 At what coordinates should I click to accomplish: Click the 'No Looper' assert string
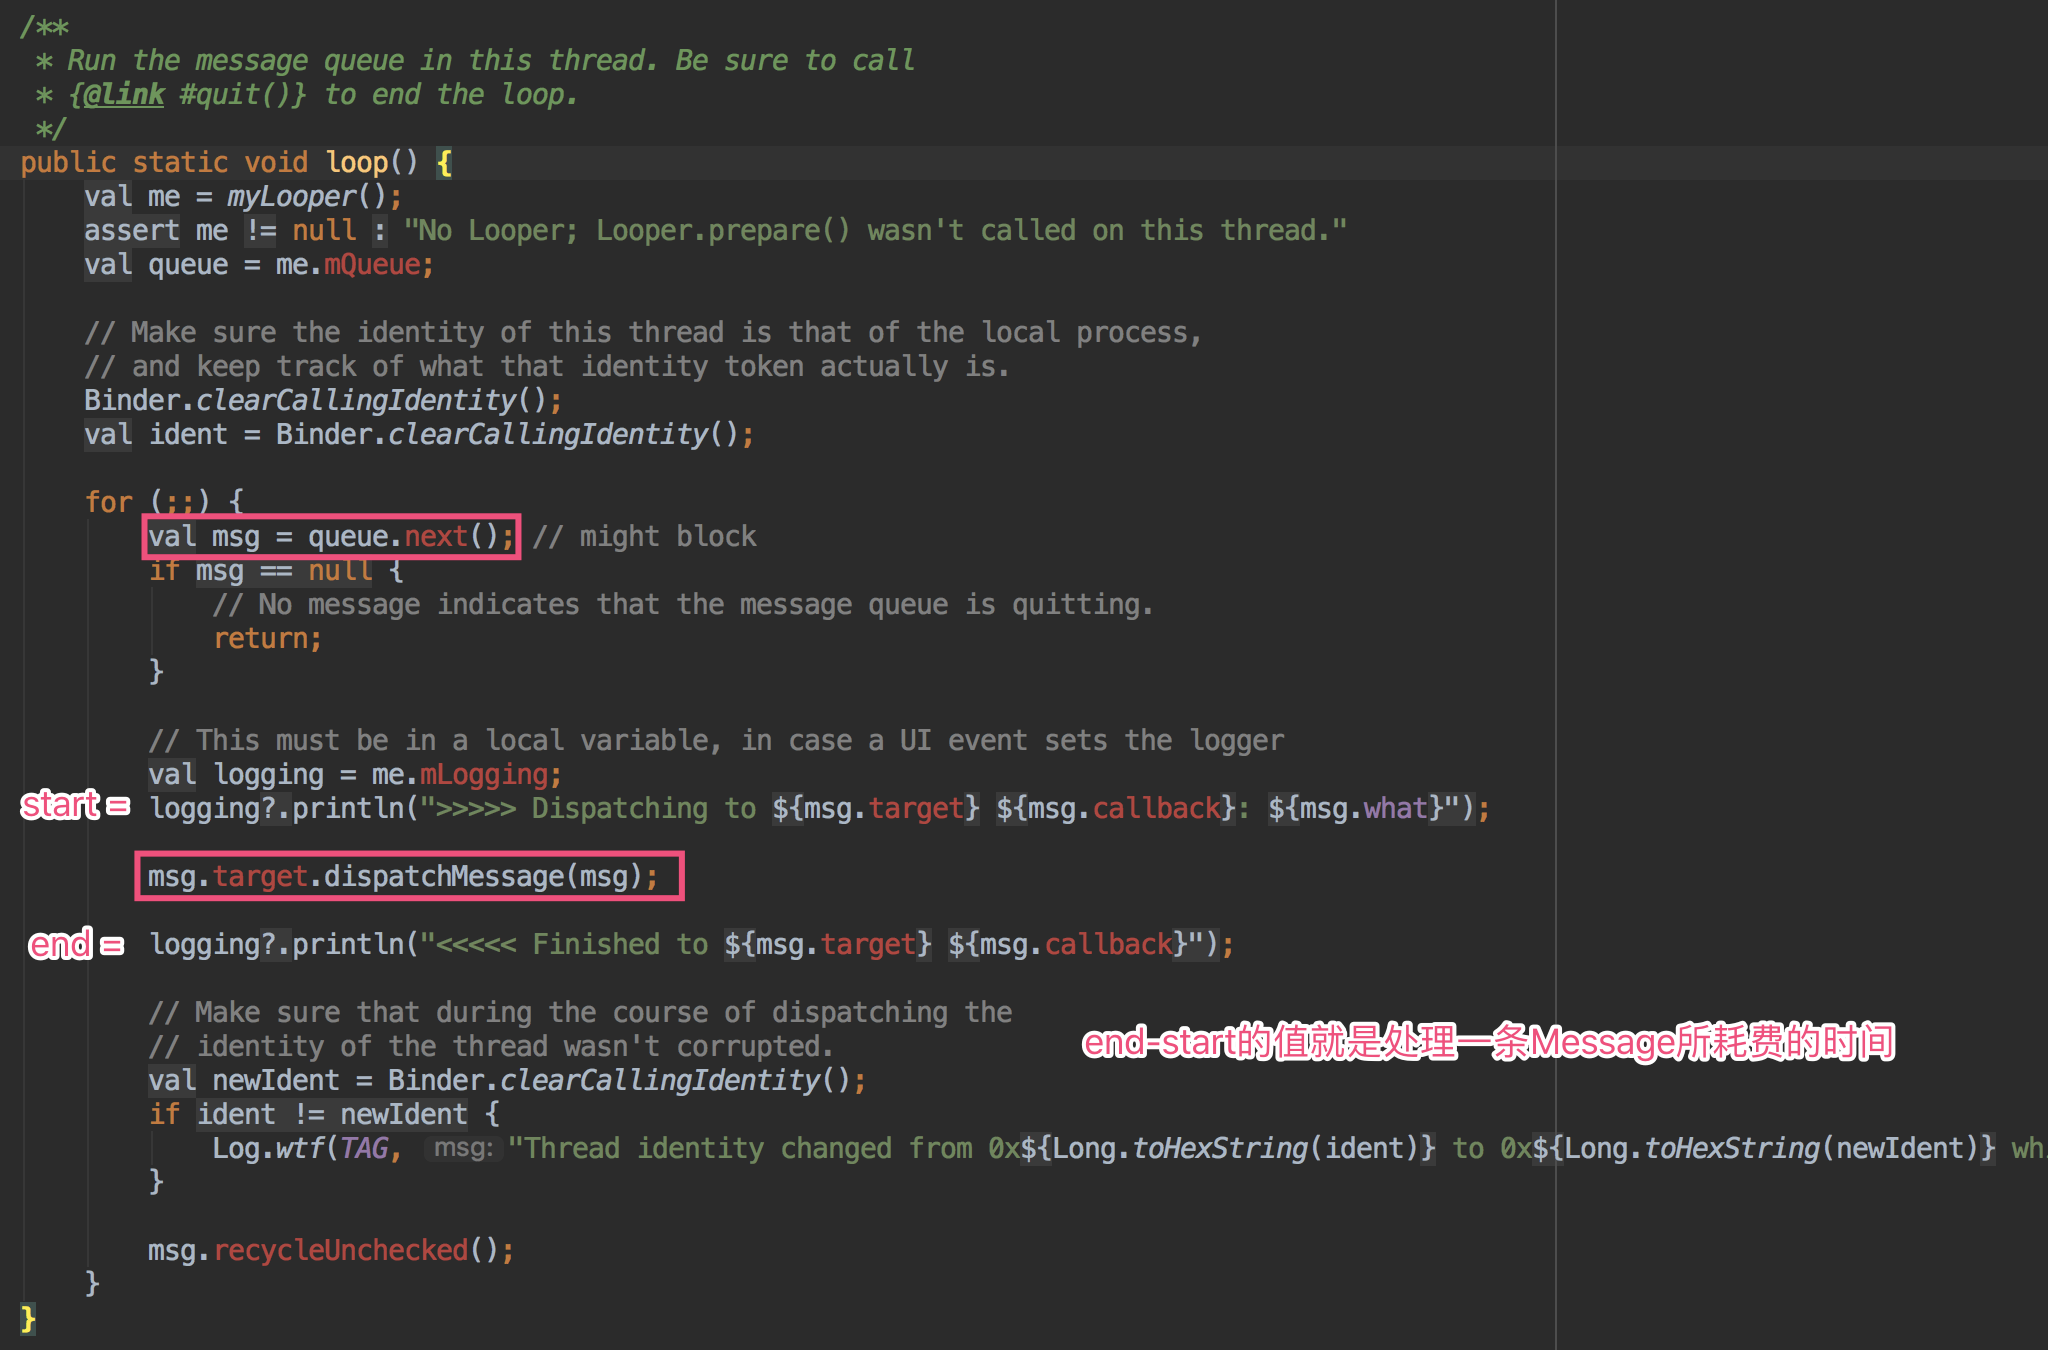(x=874, y=231)
